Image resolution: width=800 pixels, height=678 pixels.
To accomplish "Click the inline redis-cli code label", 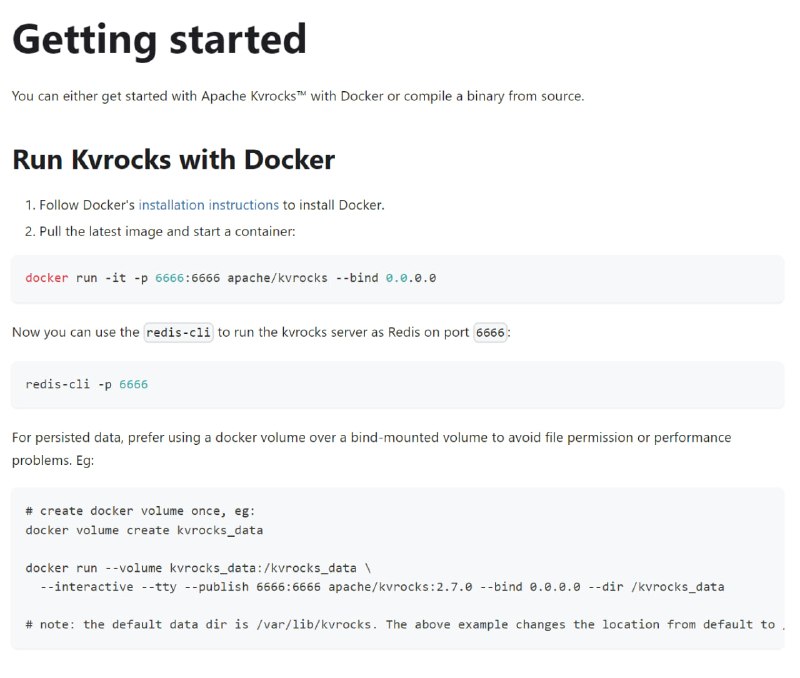I will click(x=179, y=333).
